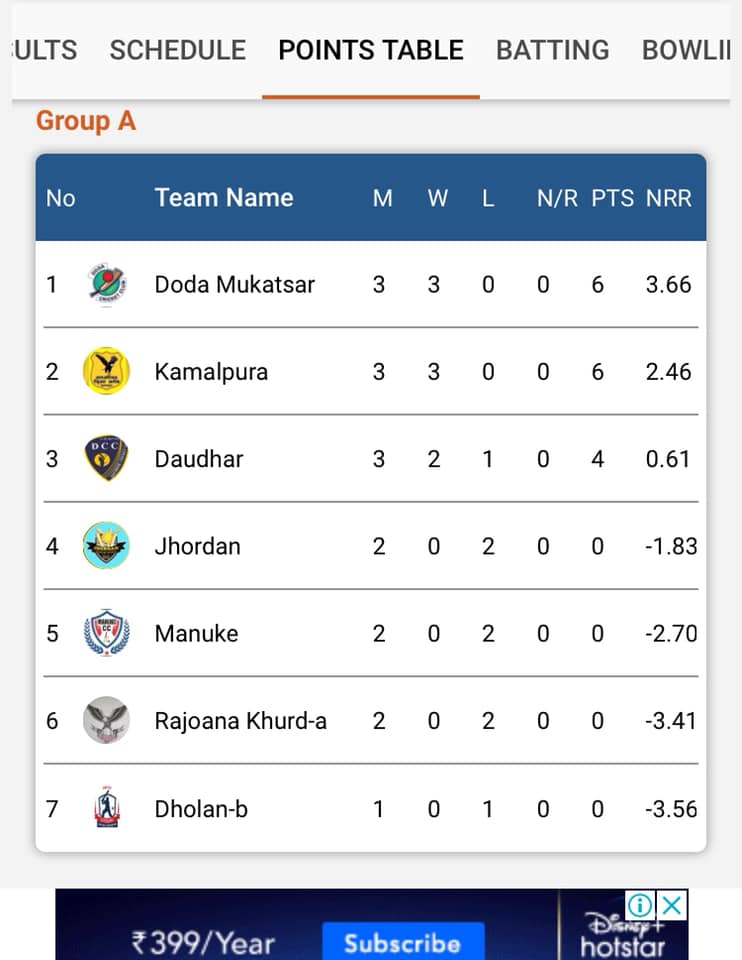Select the Daudhar DCC shield logo
742x960 pixels.
pyautogui.click(x=107, y=458)
